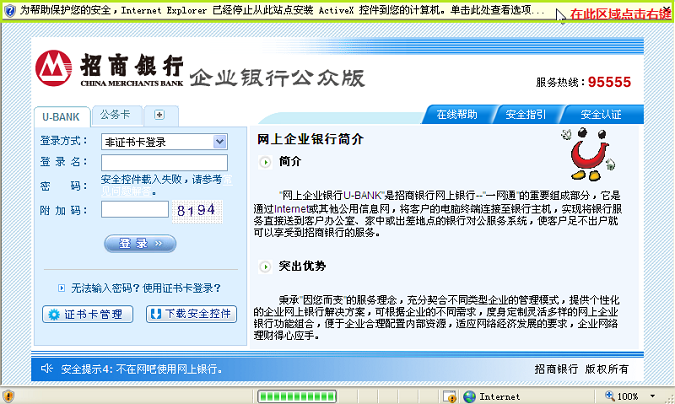Image resolution: width=675 pixels, height=404 pixels.
Task: Click 招商银行 版权所有 footer text
Action: tap(582, 369)
